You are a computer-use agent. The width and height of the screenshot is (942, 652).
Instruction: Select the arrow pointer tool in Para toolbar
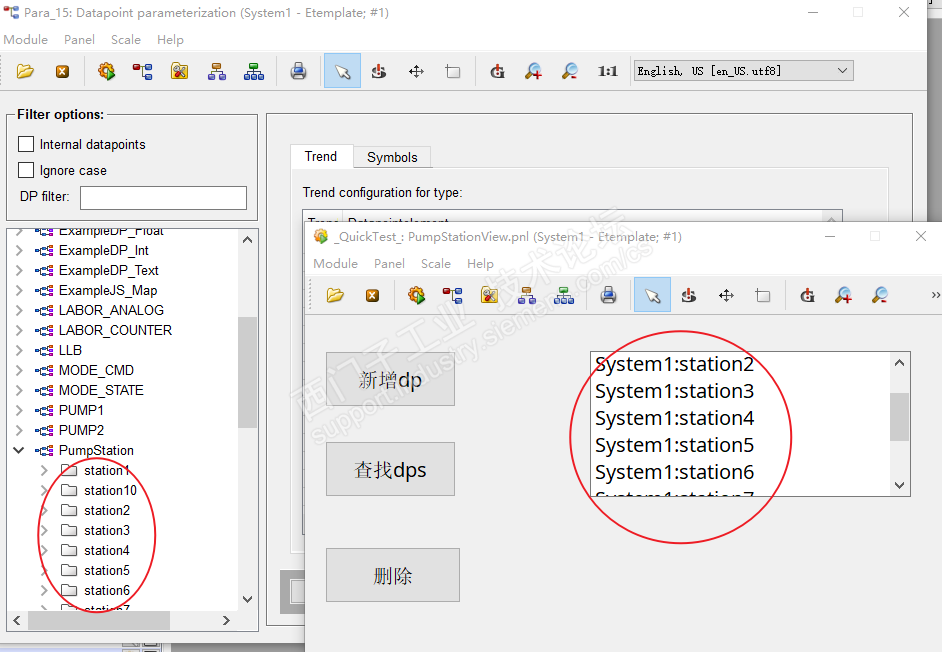click(x=342, y=71)
